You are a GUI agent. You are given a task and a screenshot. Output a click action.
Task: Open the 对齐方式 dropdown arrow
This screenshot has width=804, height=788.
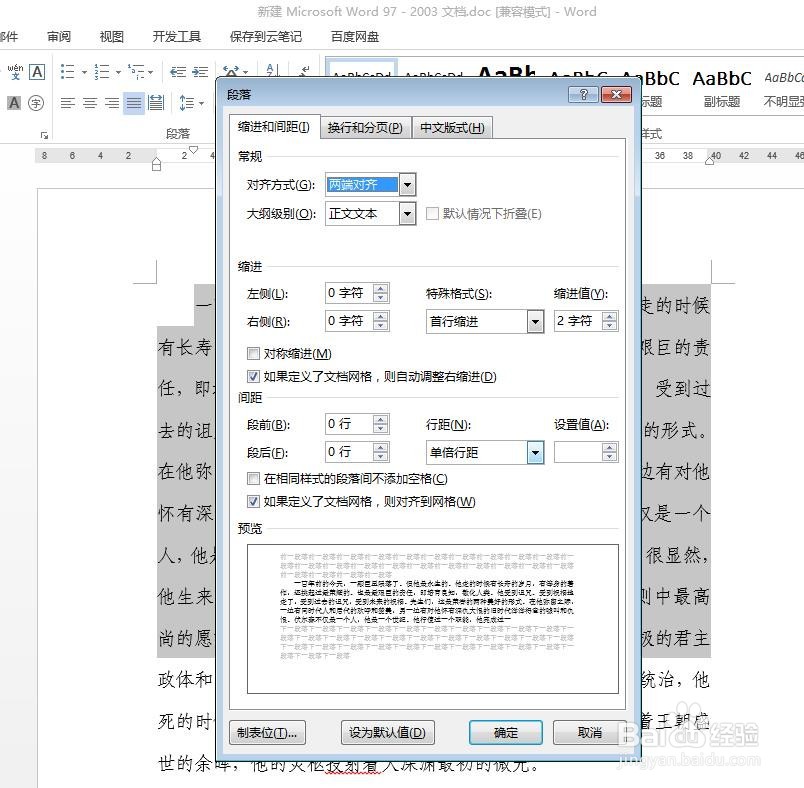pyautogui.click(x=407, y=185)
